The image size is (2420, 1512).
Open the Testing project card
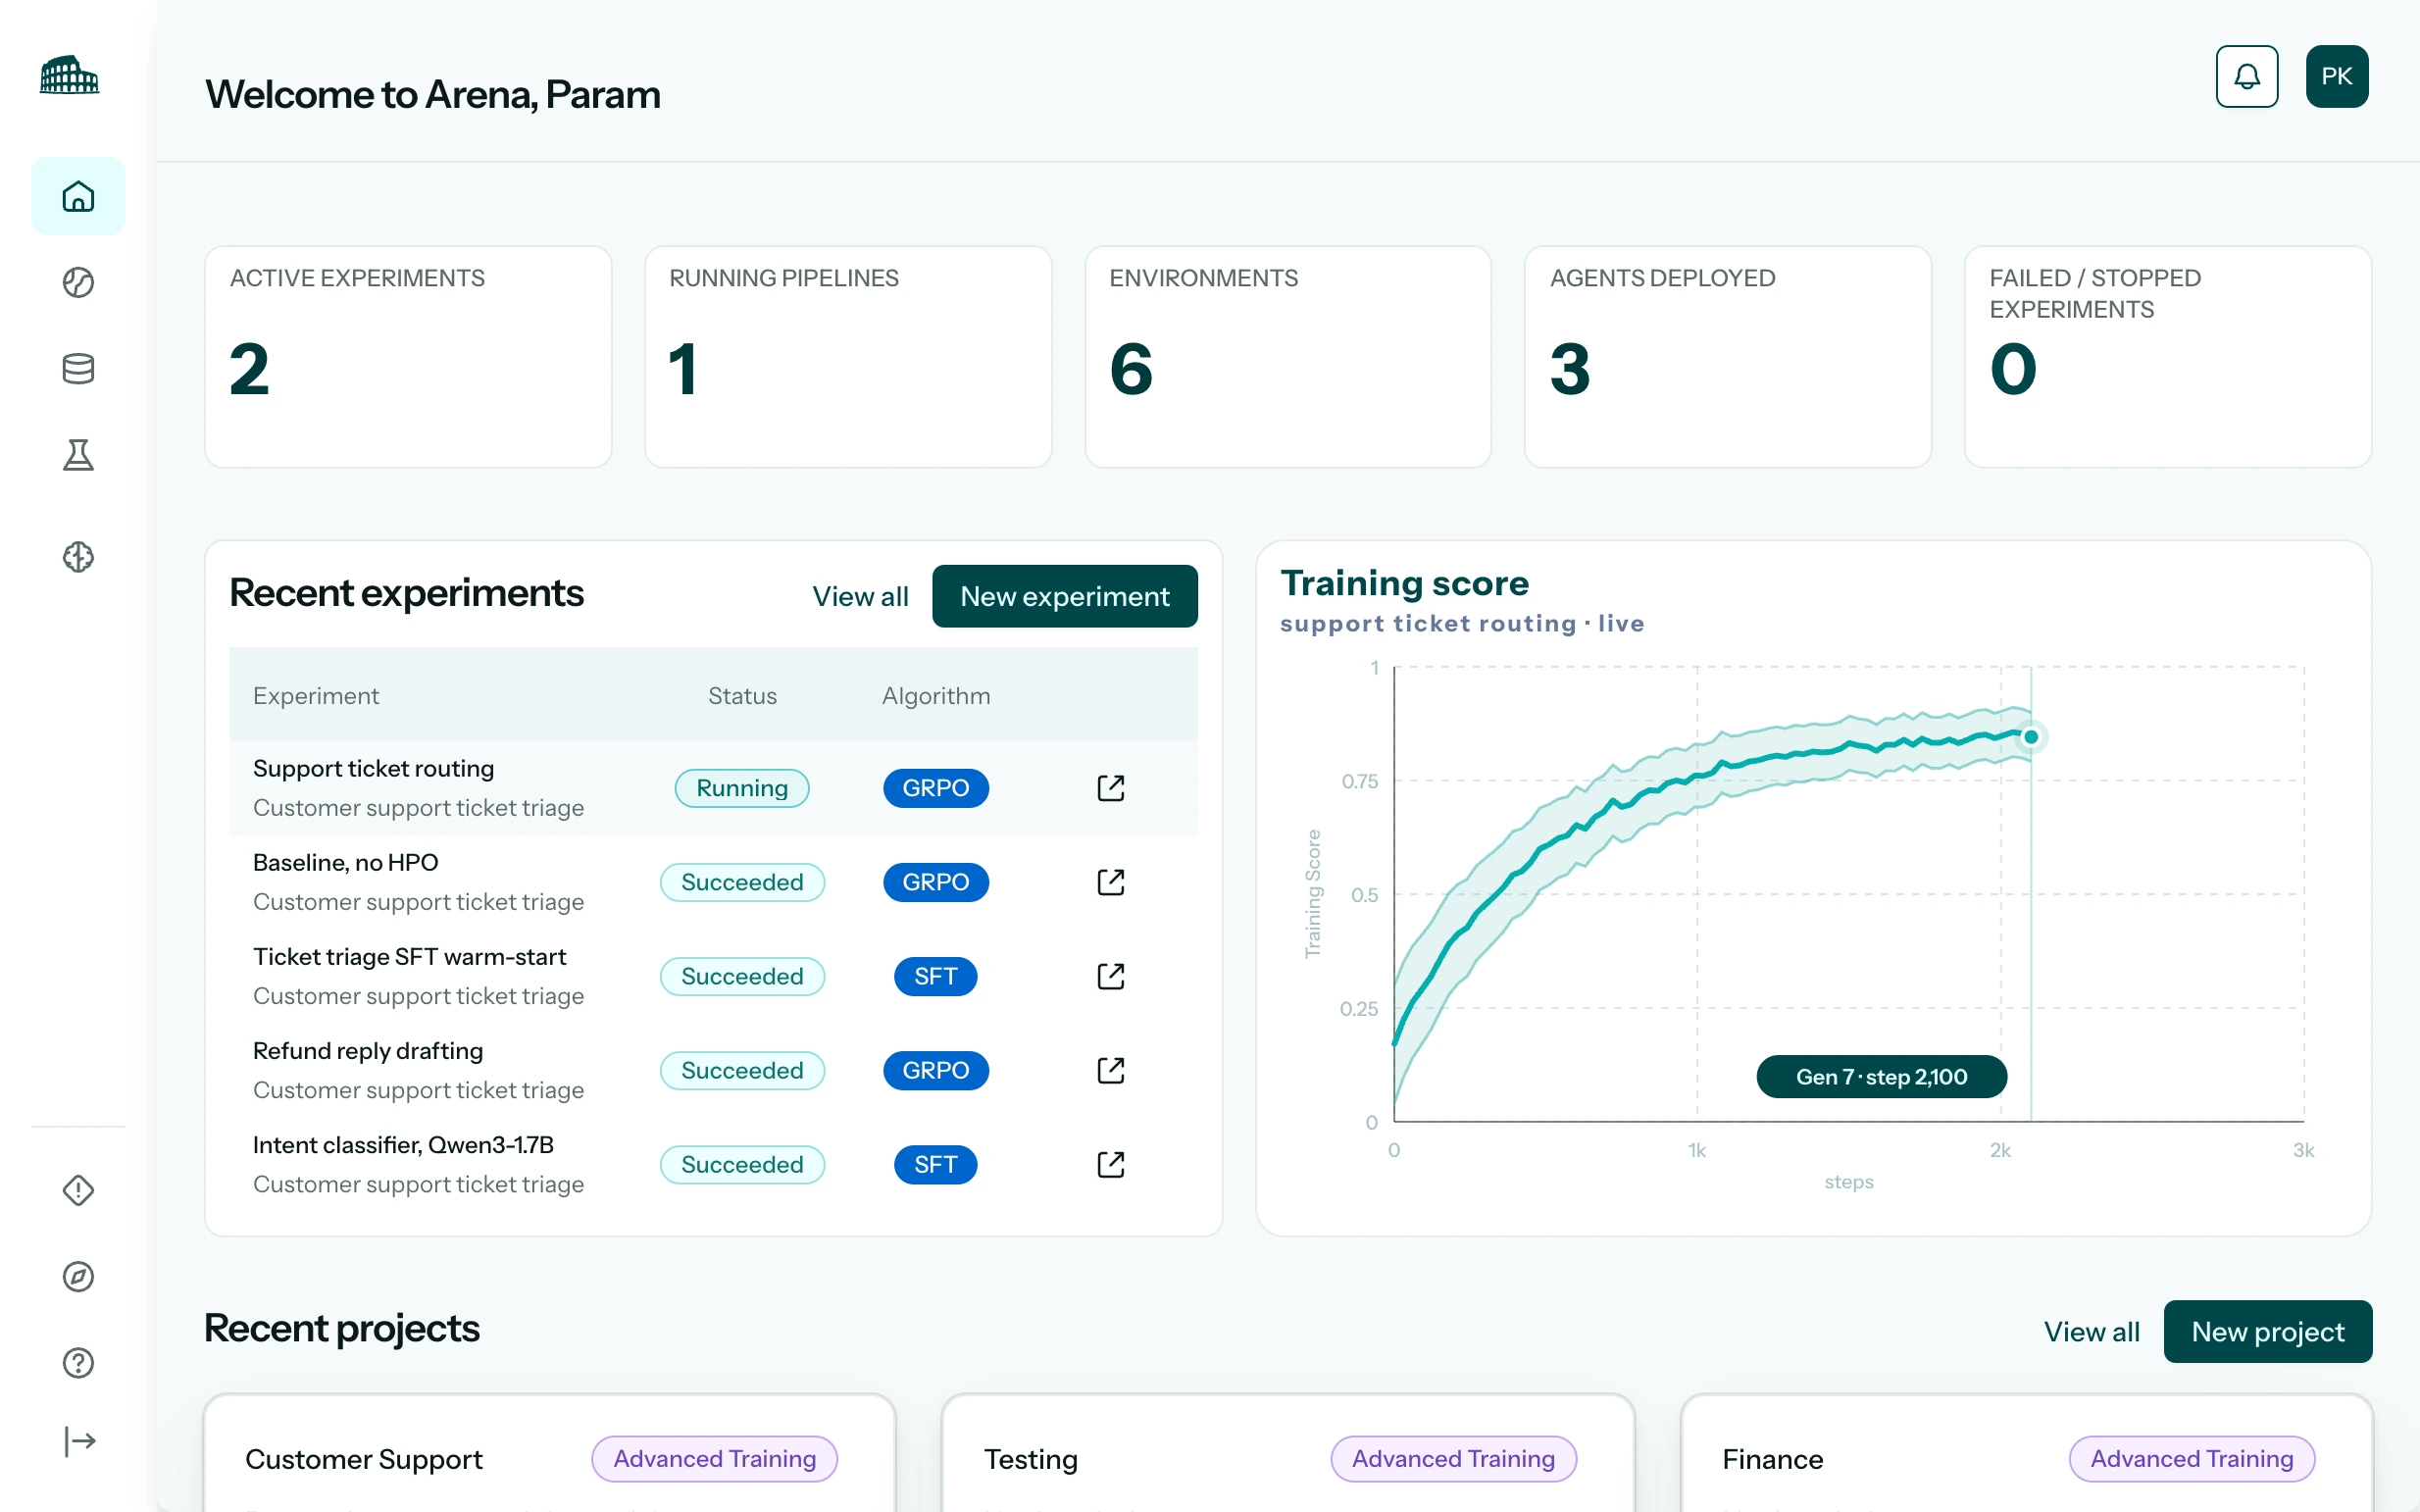pos(1288,1453)
